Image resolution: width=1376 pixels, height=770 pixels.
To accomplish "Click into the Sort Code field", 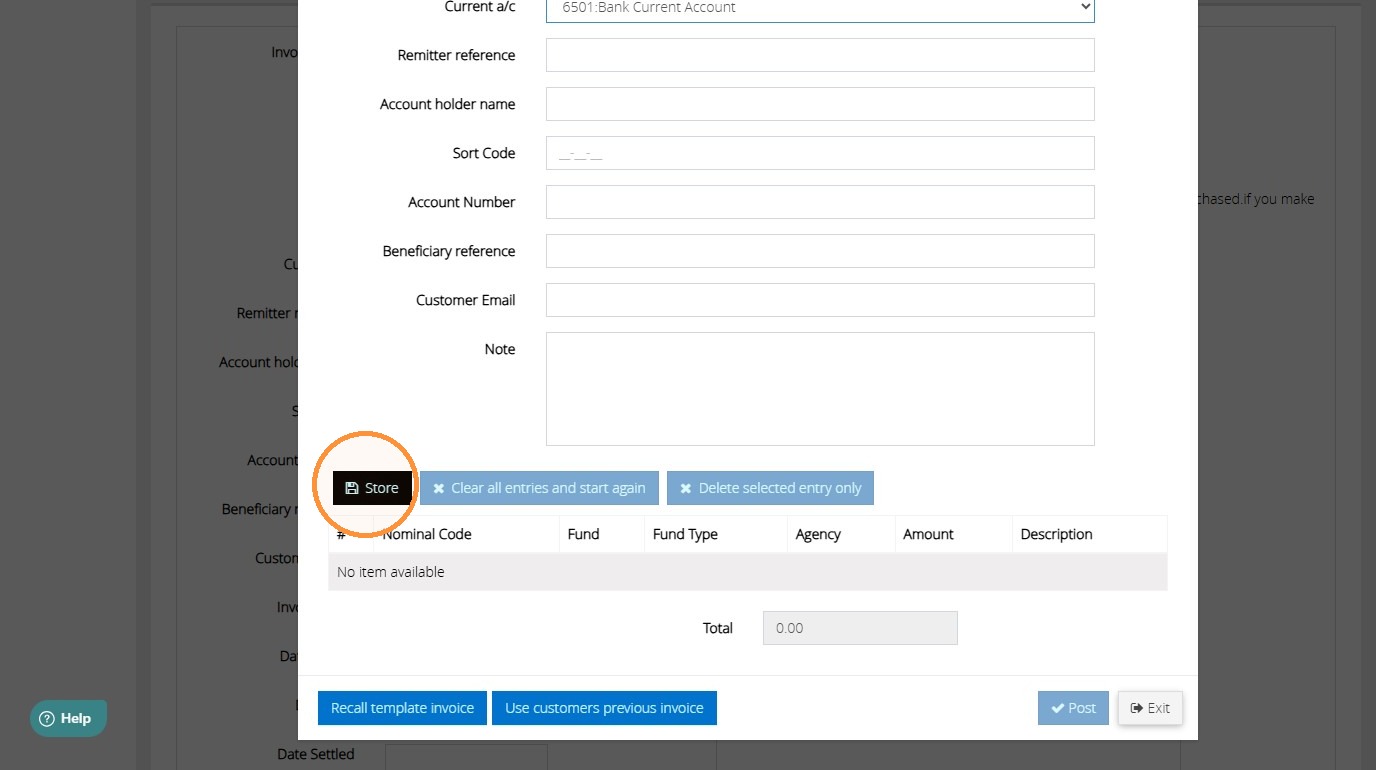I will point(820,153).
